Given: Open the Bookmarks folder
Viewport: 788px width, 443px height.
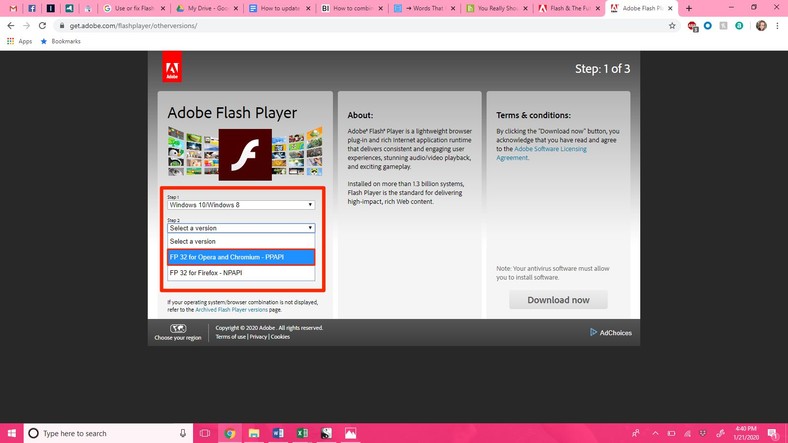Looking at the screenshot, I should point(60,41).
